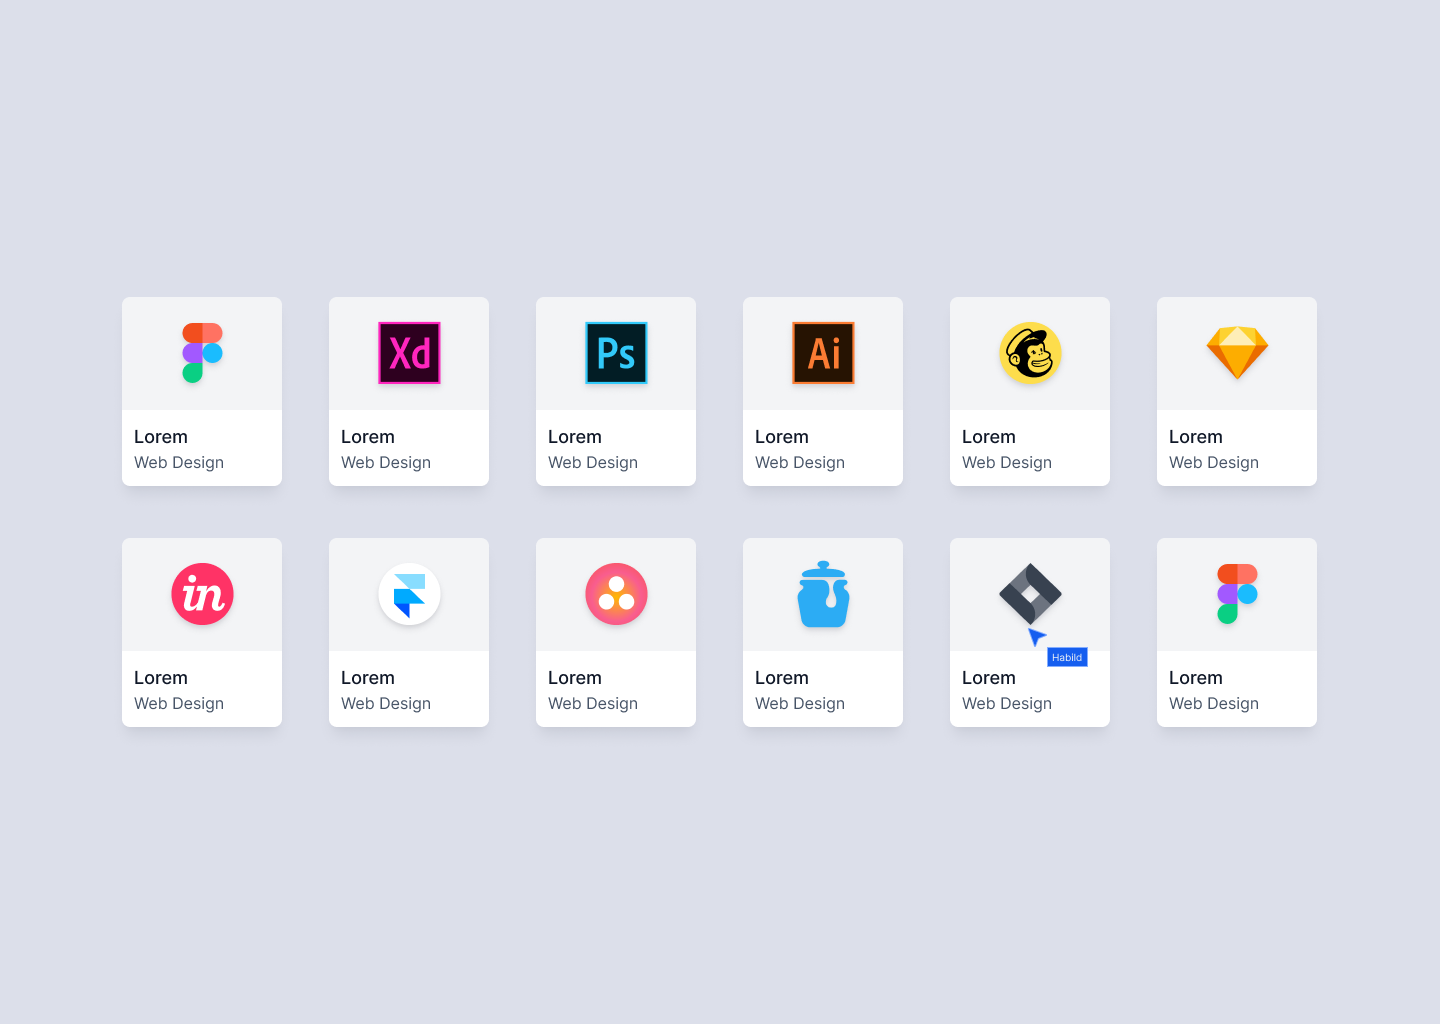
Task: Click the dark Jira diamond icon
Action: pos(1030,594)
